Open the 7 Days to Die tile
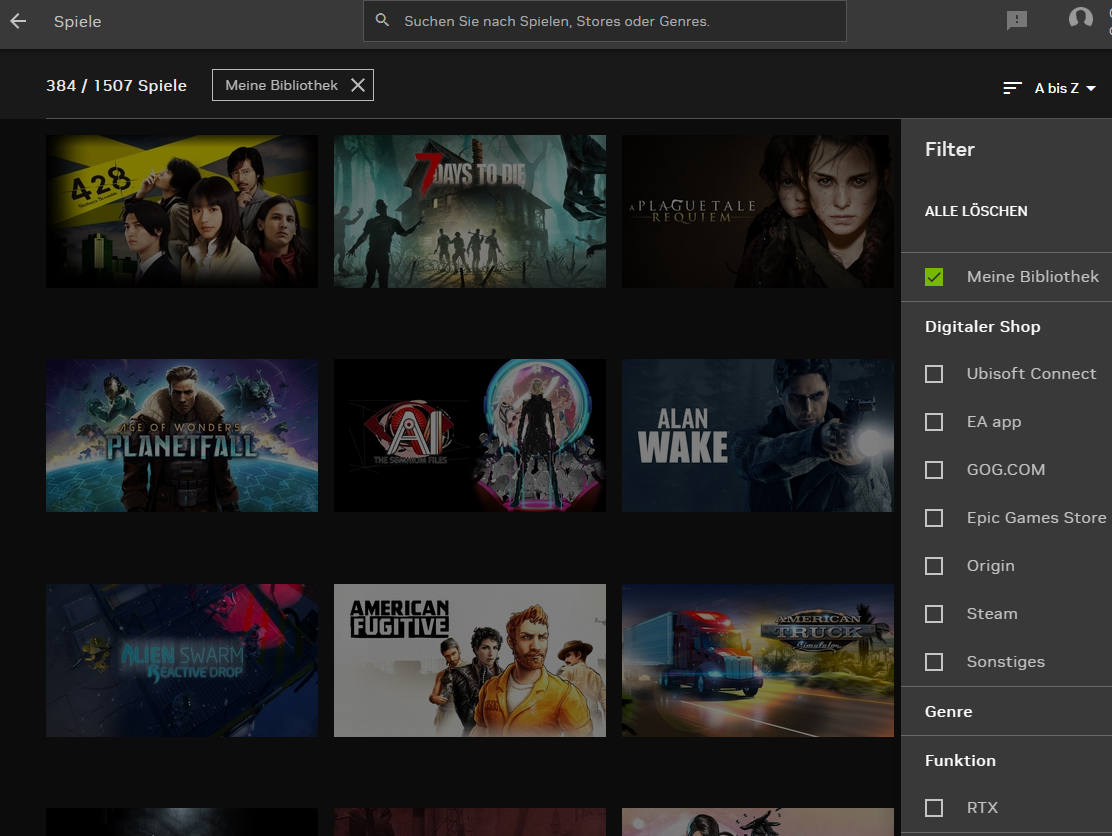 469,211
